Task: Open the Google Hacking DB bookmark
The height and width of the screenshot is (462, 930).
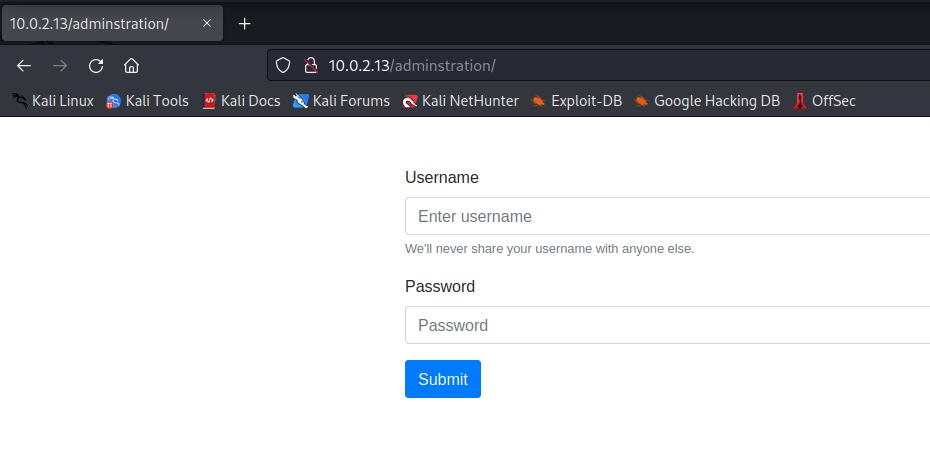Action: 707,101
